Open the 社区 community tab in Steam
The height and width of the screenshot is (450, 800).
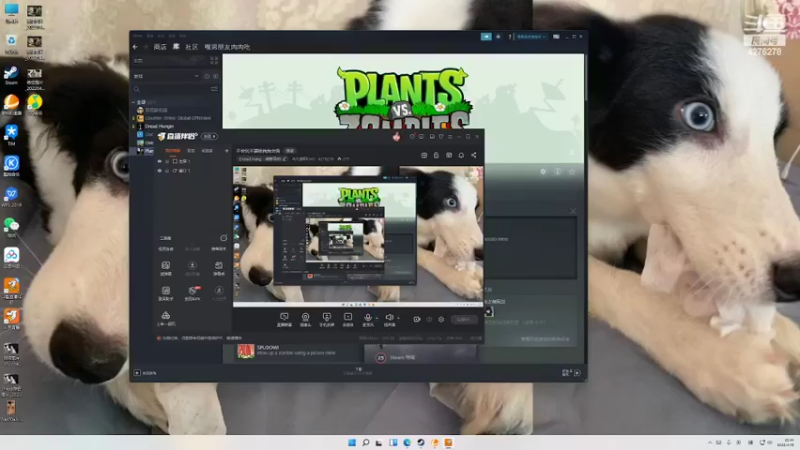point(191,47)
